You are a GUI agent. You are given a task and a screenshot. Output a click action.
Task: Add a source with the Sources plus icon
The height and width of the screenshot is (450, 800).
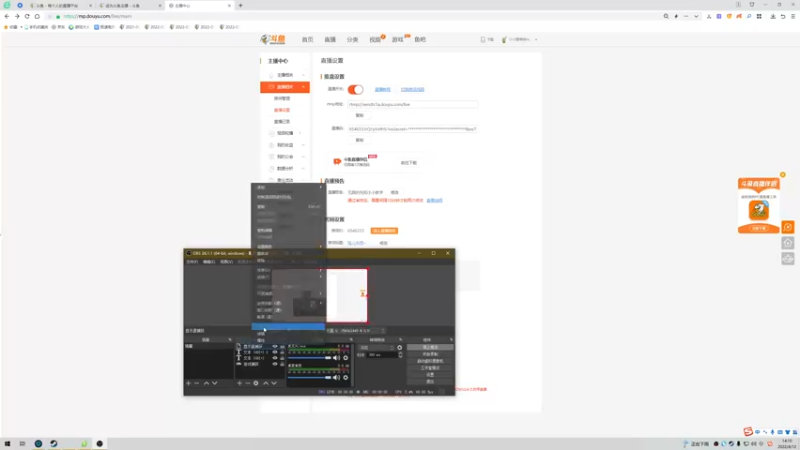tap(239, 383)
